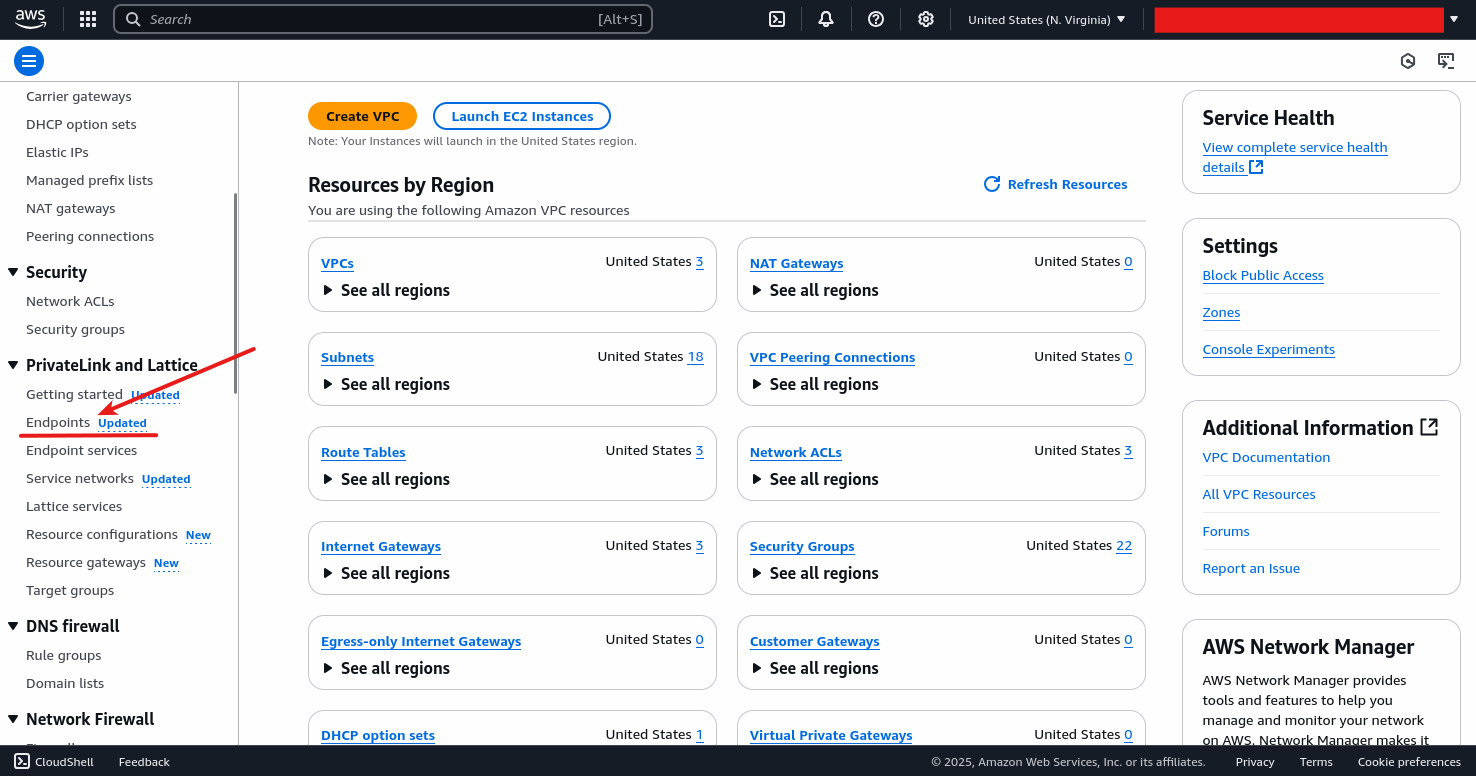This screenshot has height=776, width=1476.
Task: Expand See all regions under VPCs
Action: (x=385, y=290)
